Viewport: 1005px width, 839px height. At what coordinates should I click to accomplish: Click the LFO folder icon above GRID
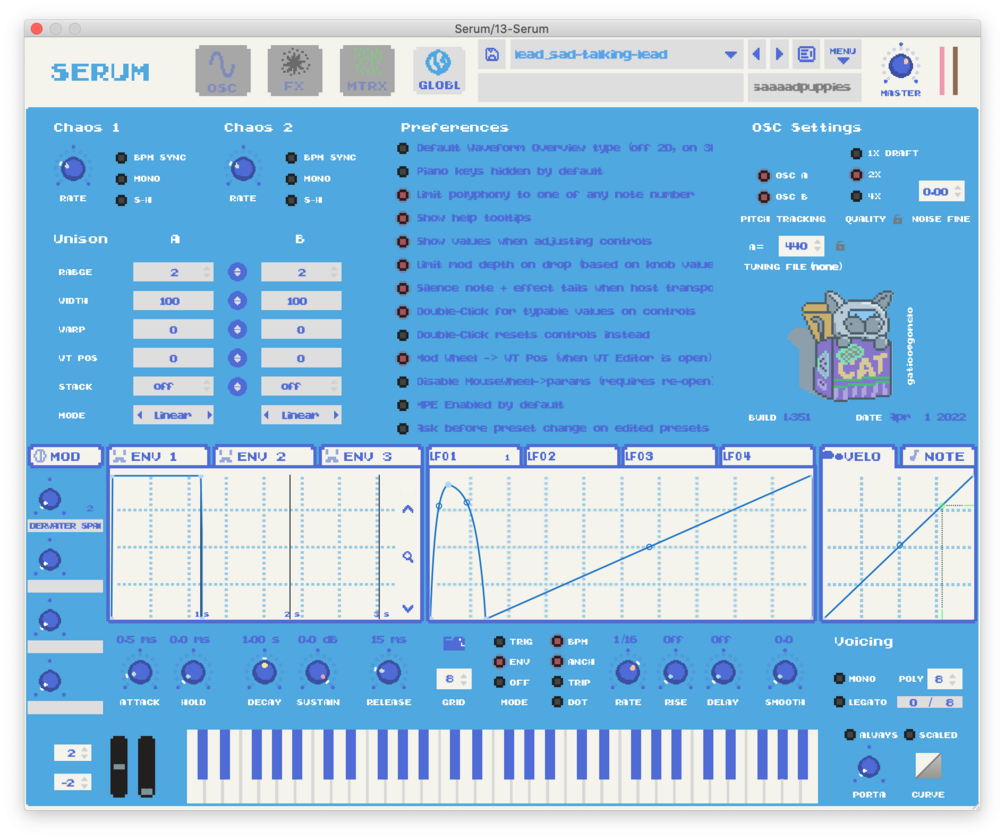pyautogui.click(x=454, y=643)
